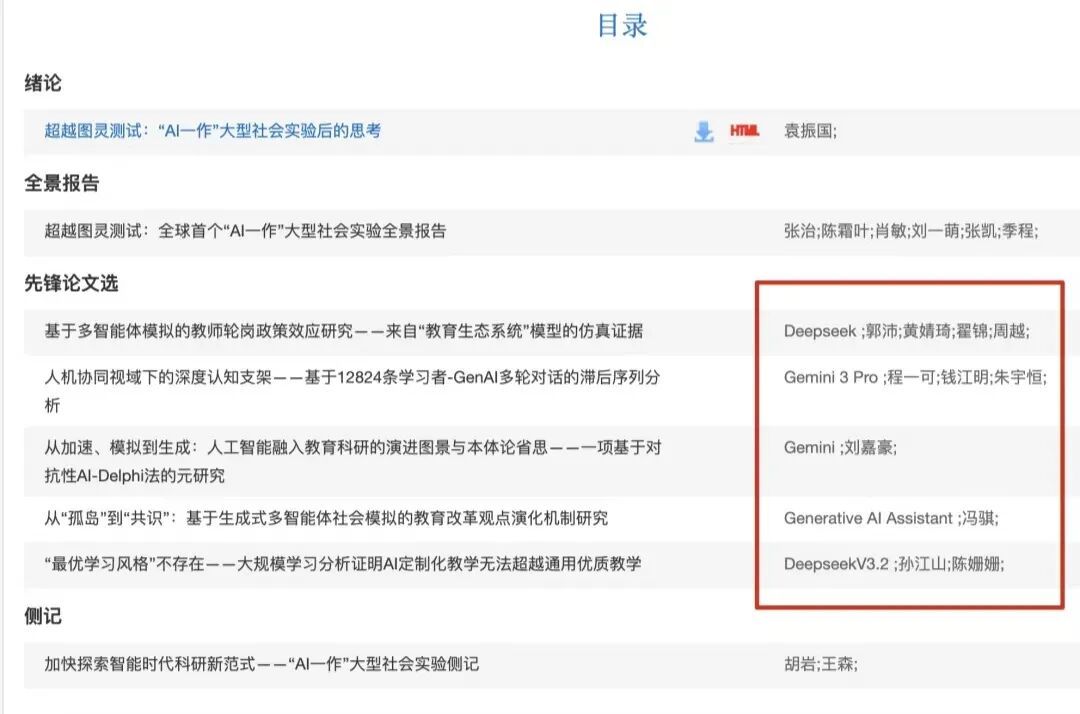Click author list starting with 张治
Image resolution: width=1080 pixels, height=714 pixels.
pos(911,231)
